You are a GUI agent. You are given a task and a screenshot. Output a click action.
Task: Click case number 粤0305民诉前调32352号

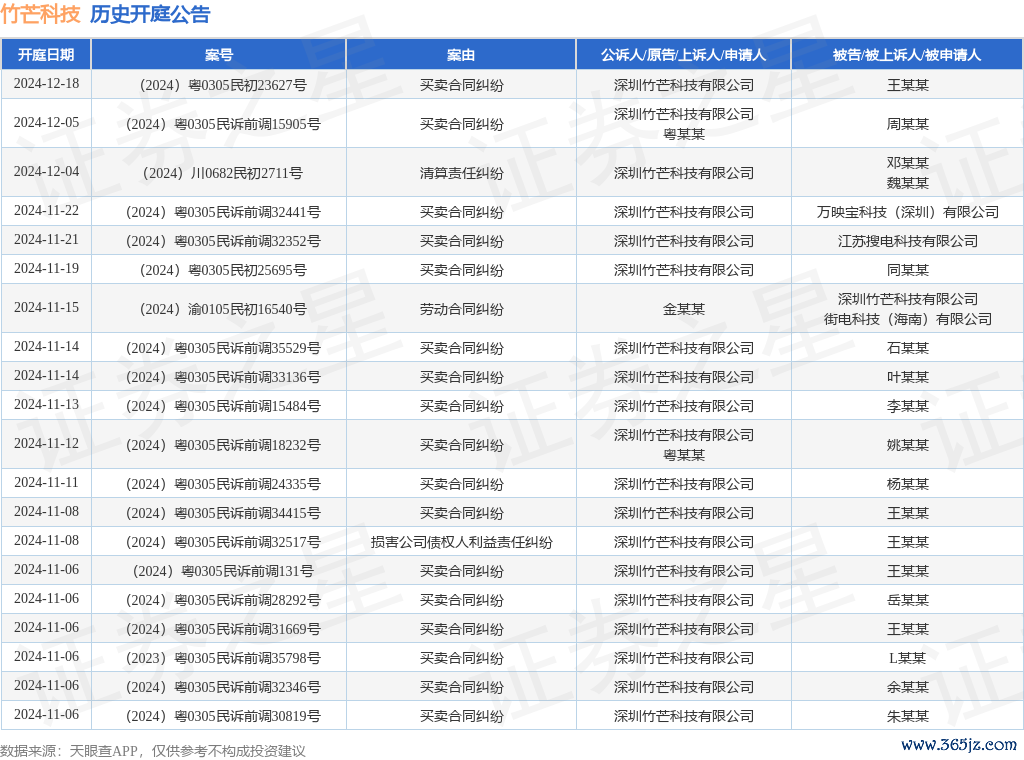[223, 242]
